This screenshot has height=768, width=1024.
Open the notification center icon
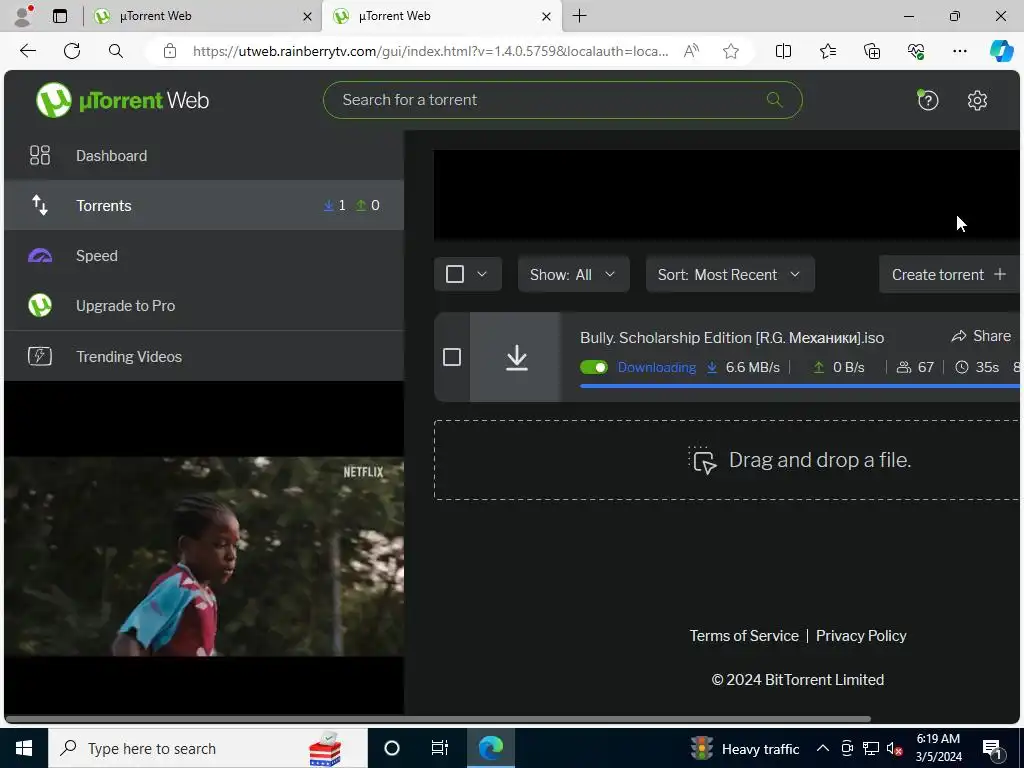[992, 748]
